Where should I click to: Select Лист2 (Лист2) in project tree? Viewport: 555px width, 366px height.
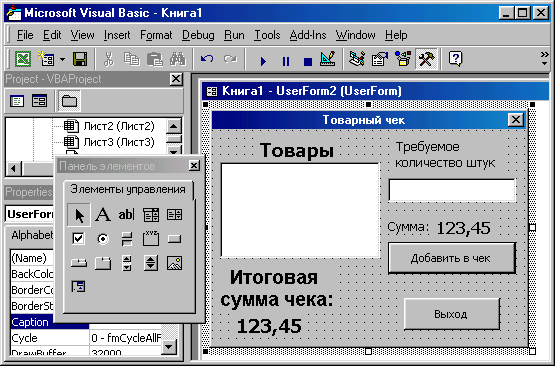coord(119,126)
